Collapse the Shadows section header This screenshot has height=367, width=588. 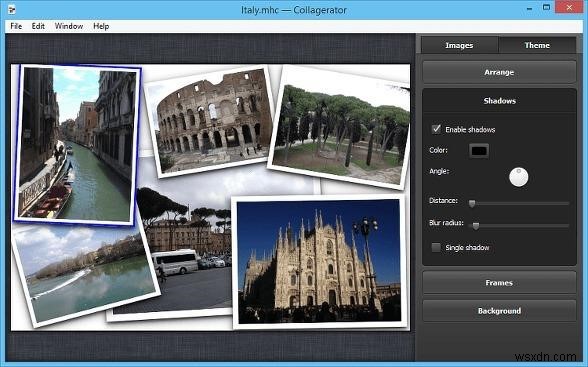click(x=499, y=100)
